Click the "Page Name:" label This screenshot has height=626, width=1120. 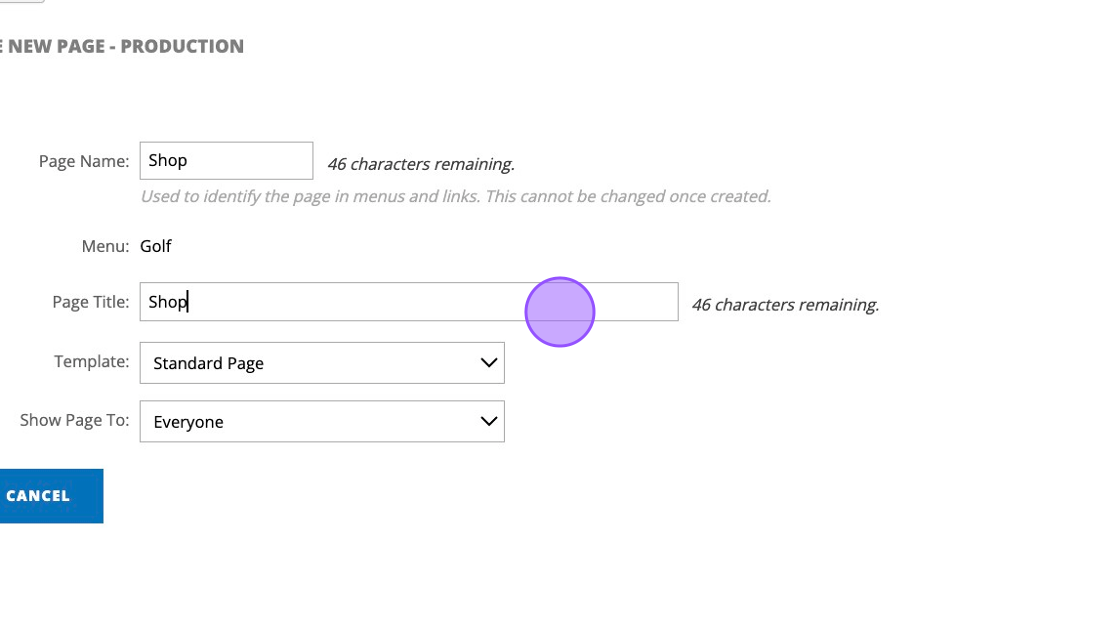84,161
